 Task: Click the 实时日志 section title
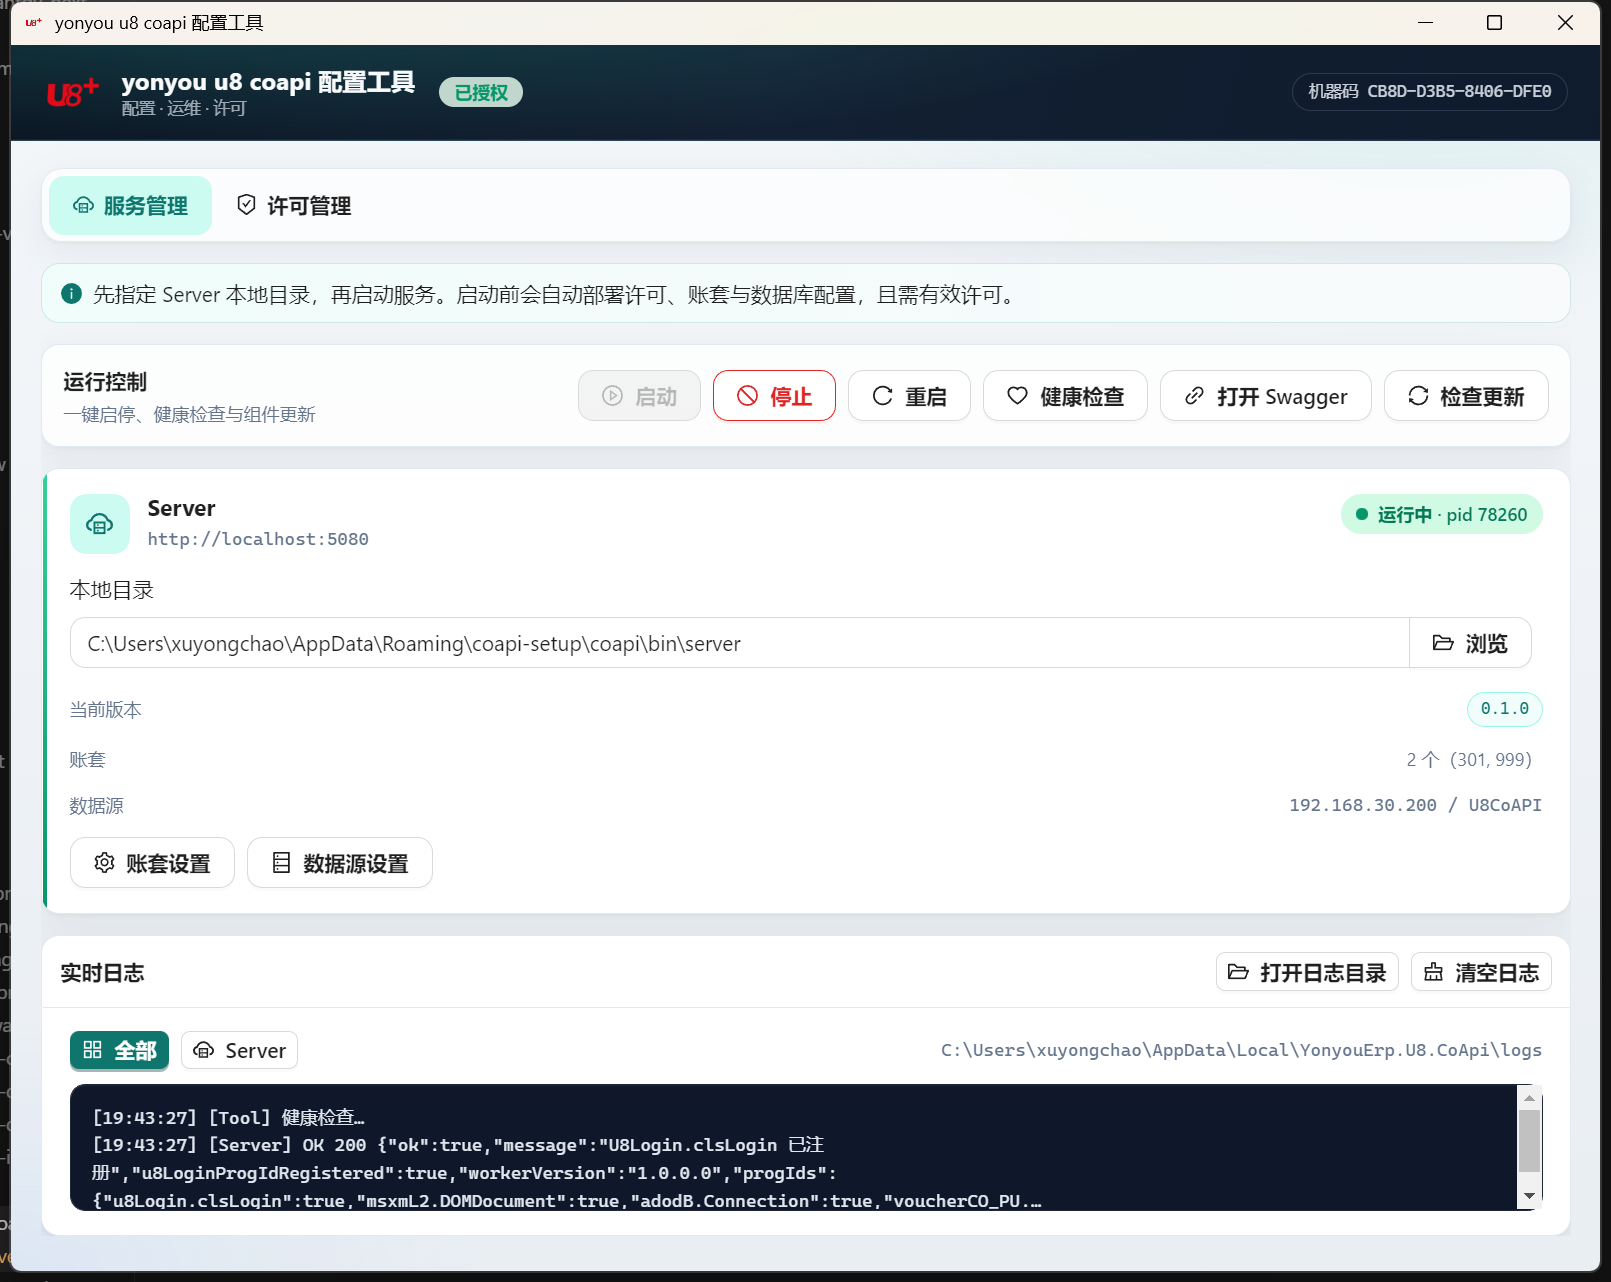102,973
